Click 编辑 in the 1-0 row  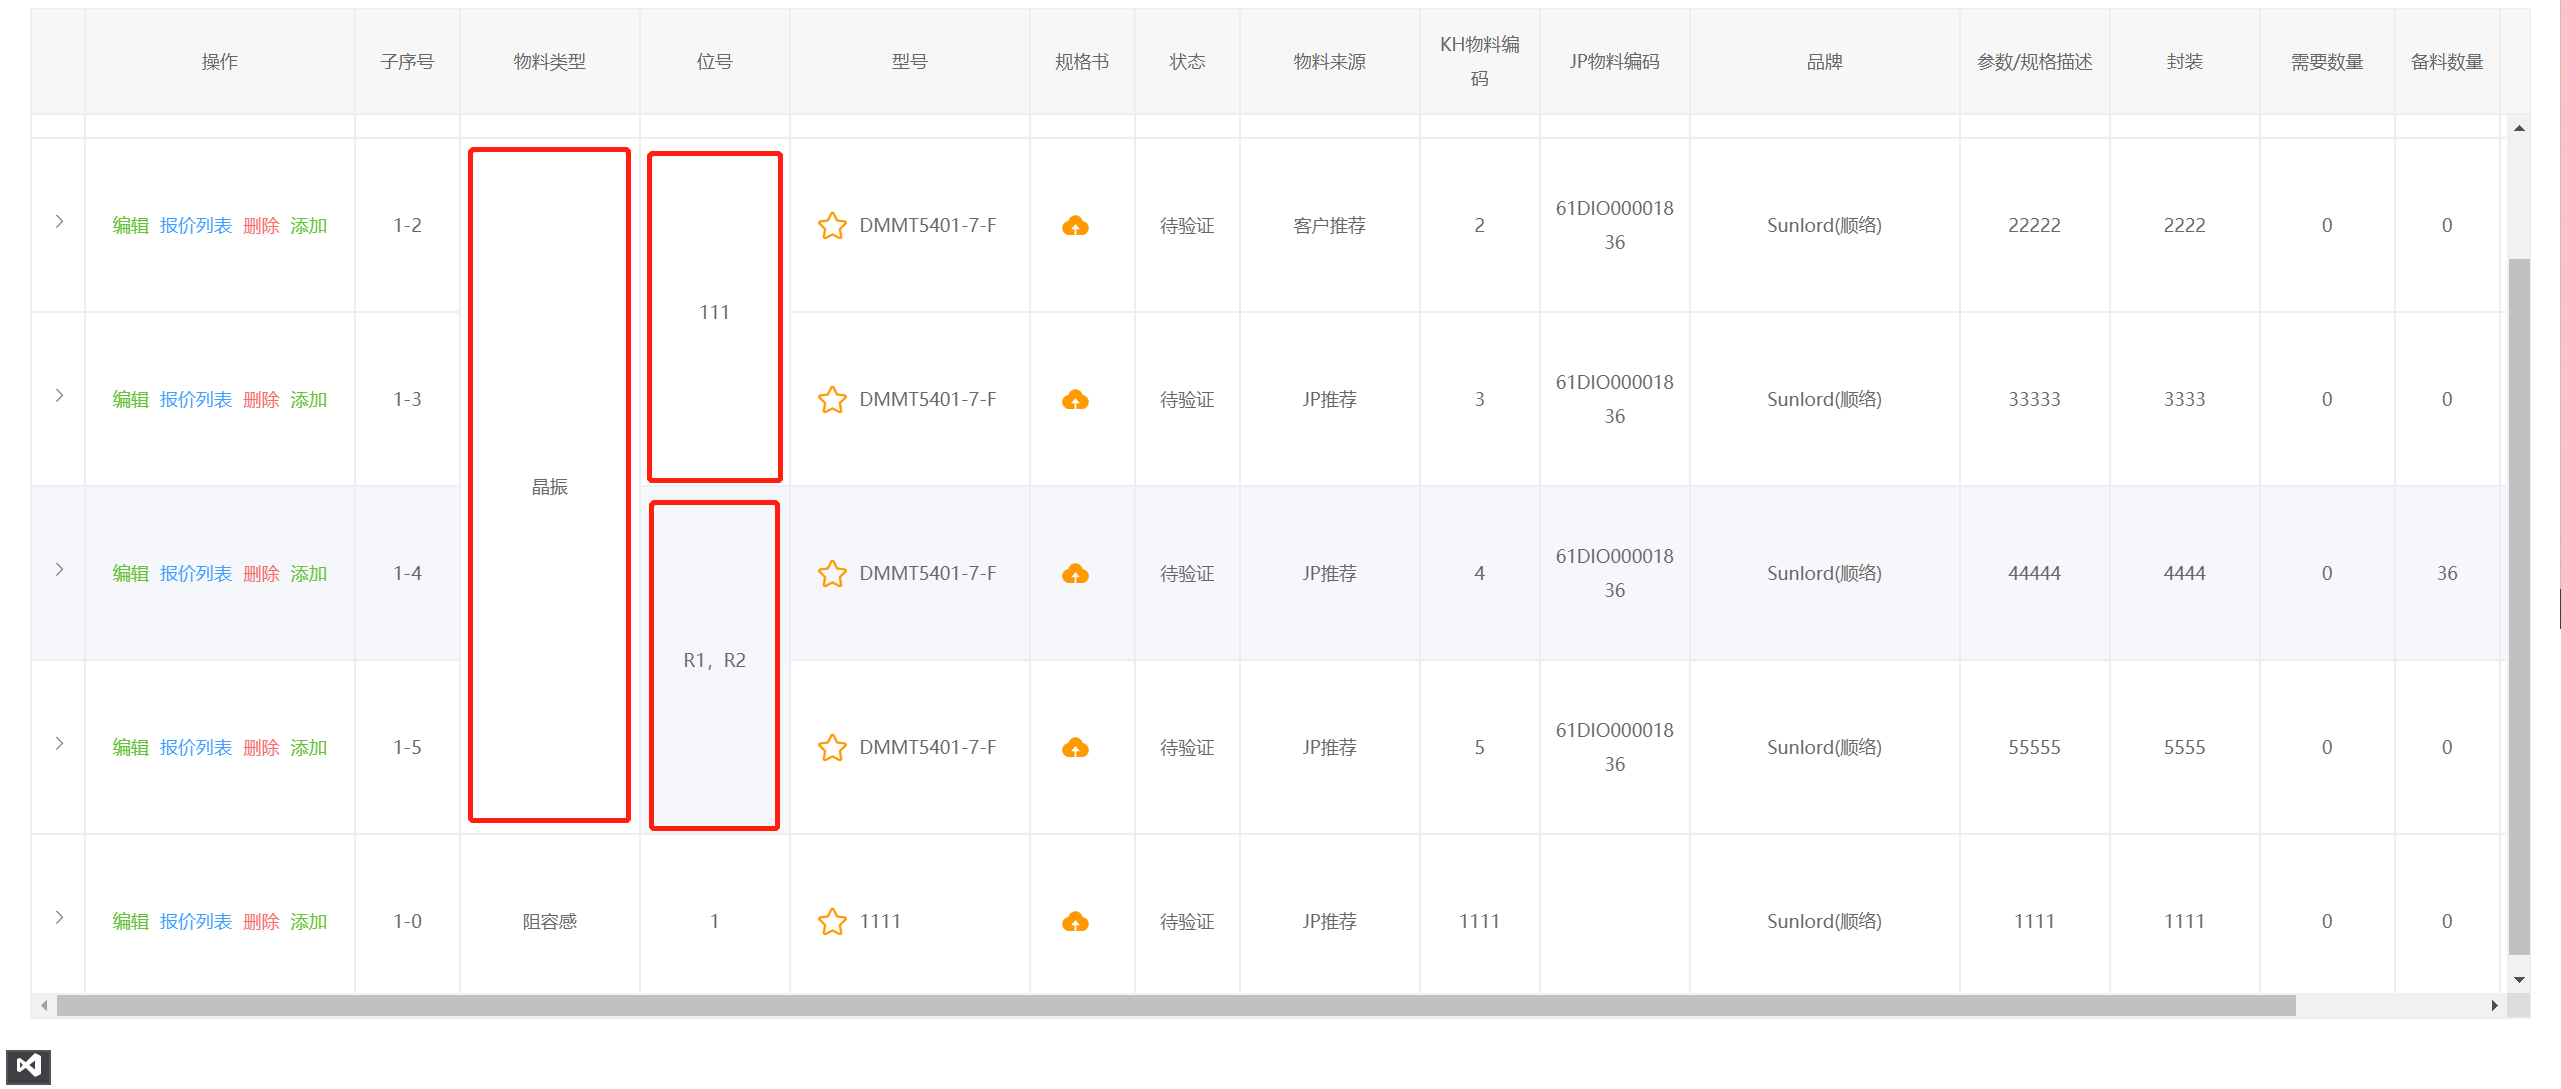tap(131, 921)
